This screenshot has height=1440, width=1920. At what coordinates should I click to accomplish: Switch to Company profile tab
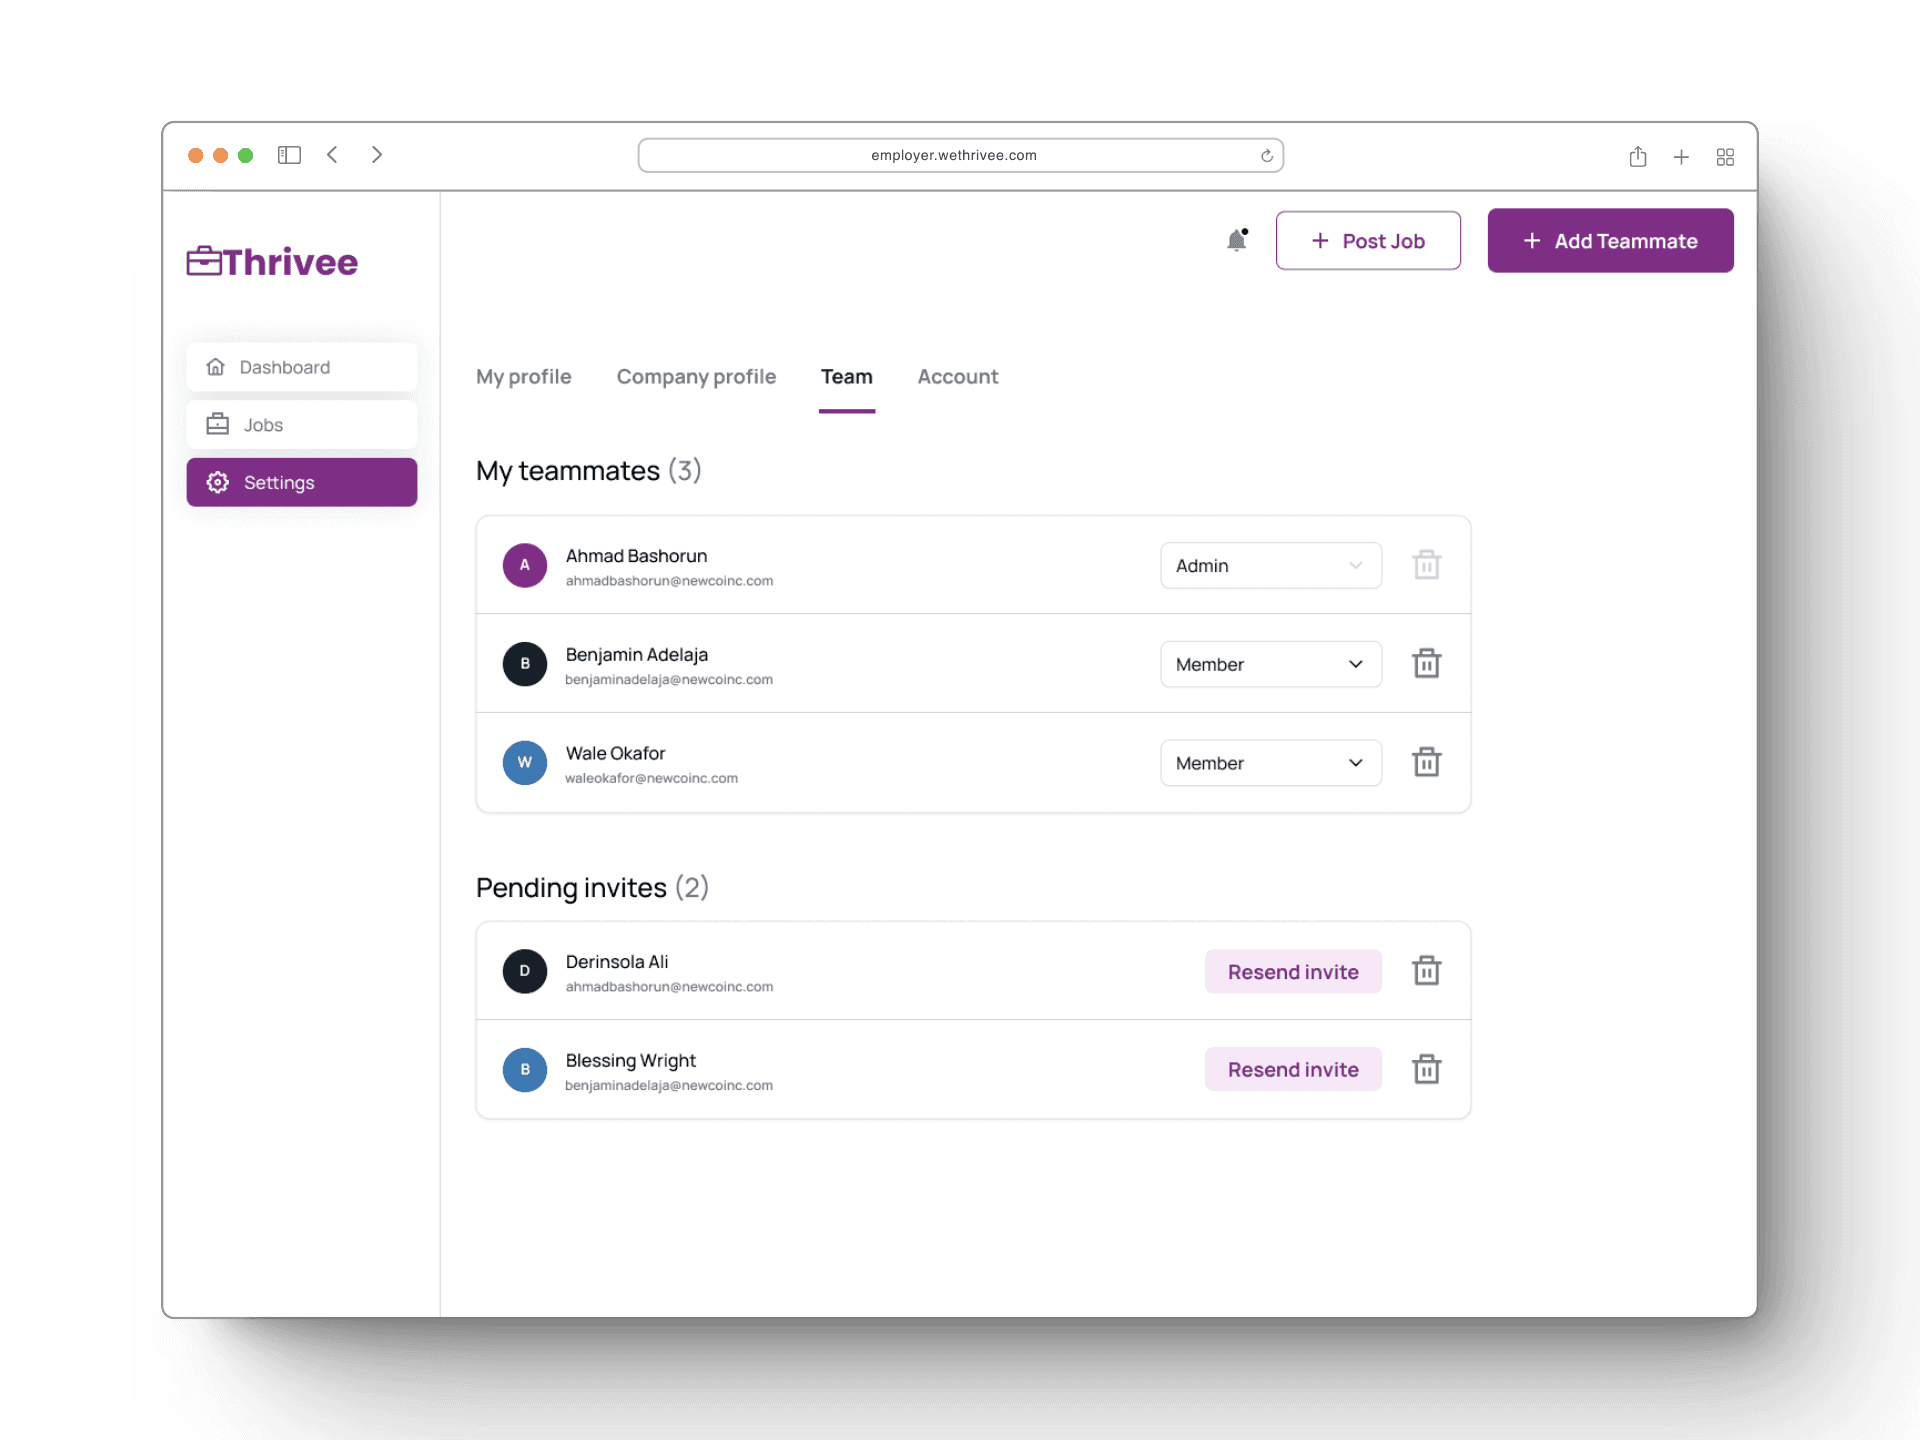tap(696, 377)
